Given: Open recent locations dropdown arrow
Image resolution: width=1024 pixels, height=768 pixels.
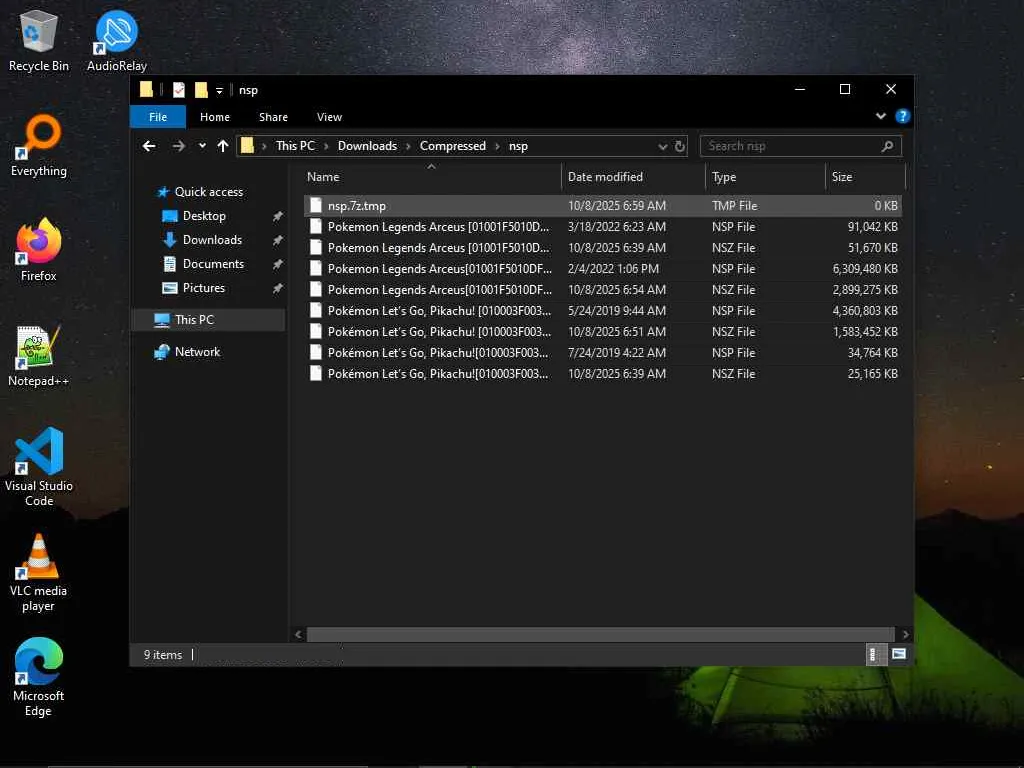Looking at the screenshot, I should click(x=202, y=146).
